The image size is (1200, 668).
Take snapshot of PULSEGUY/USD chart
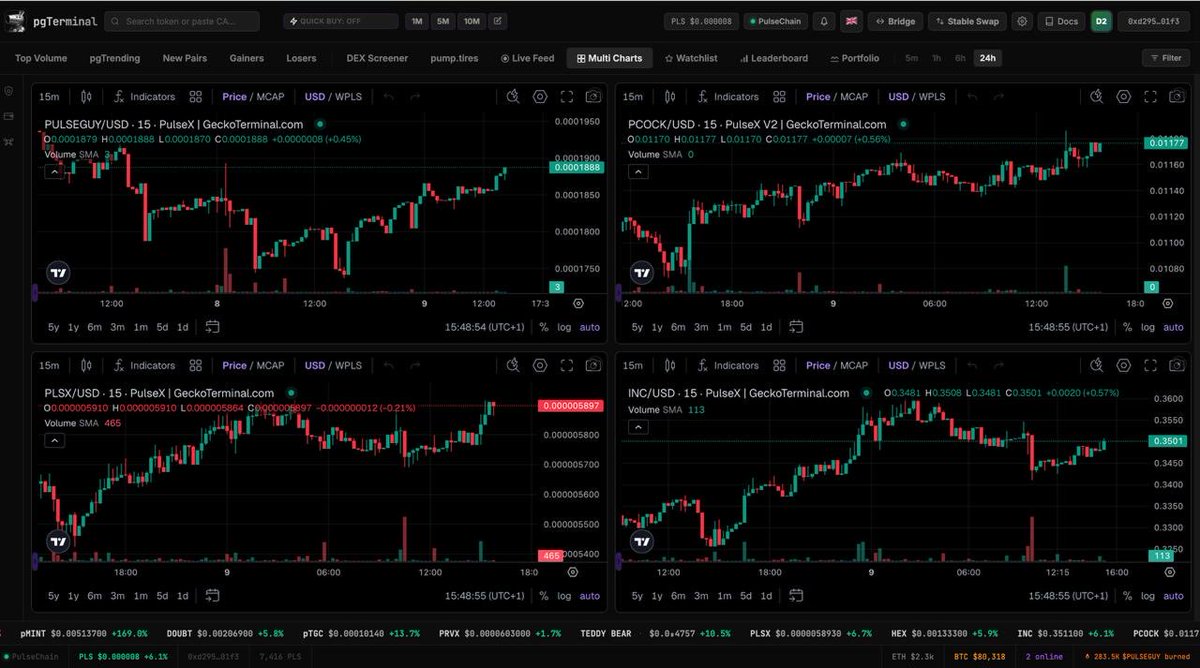point(594,97)
